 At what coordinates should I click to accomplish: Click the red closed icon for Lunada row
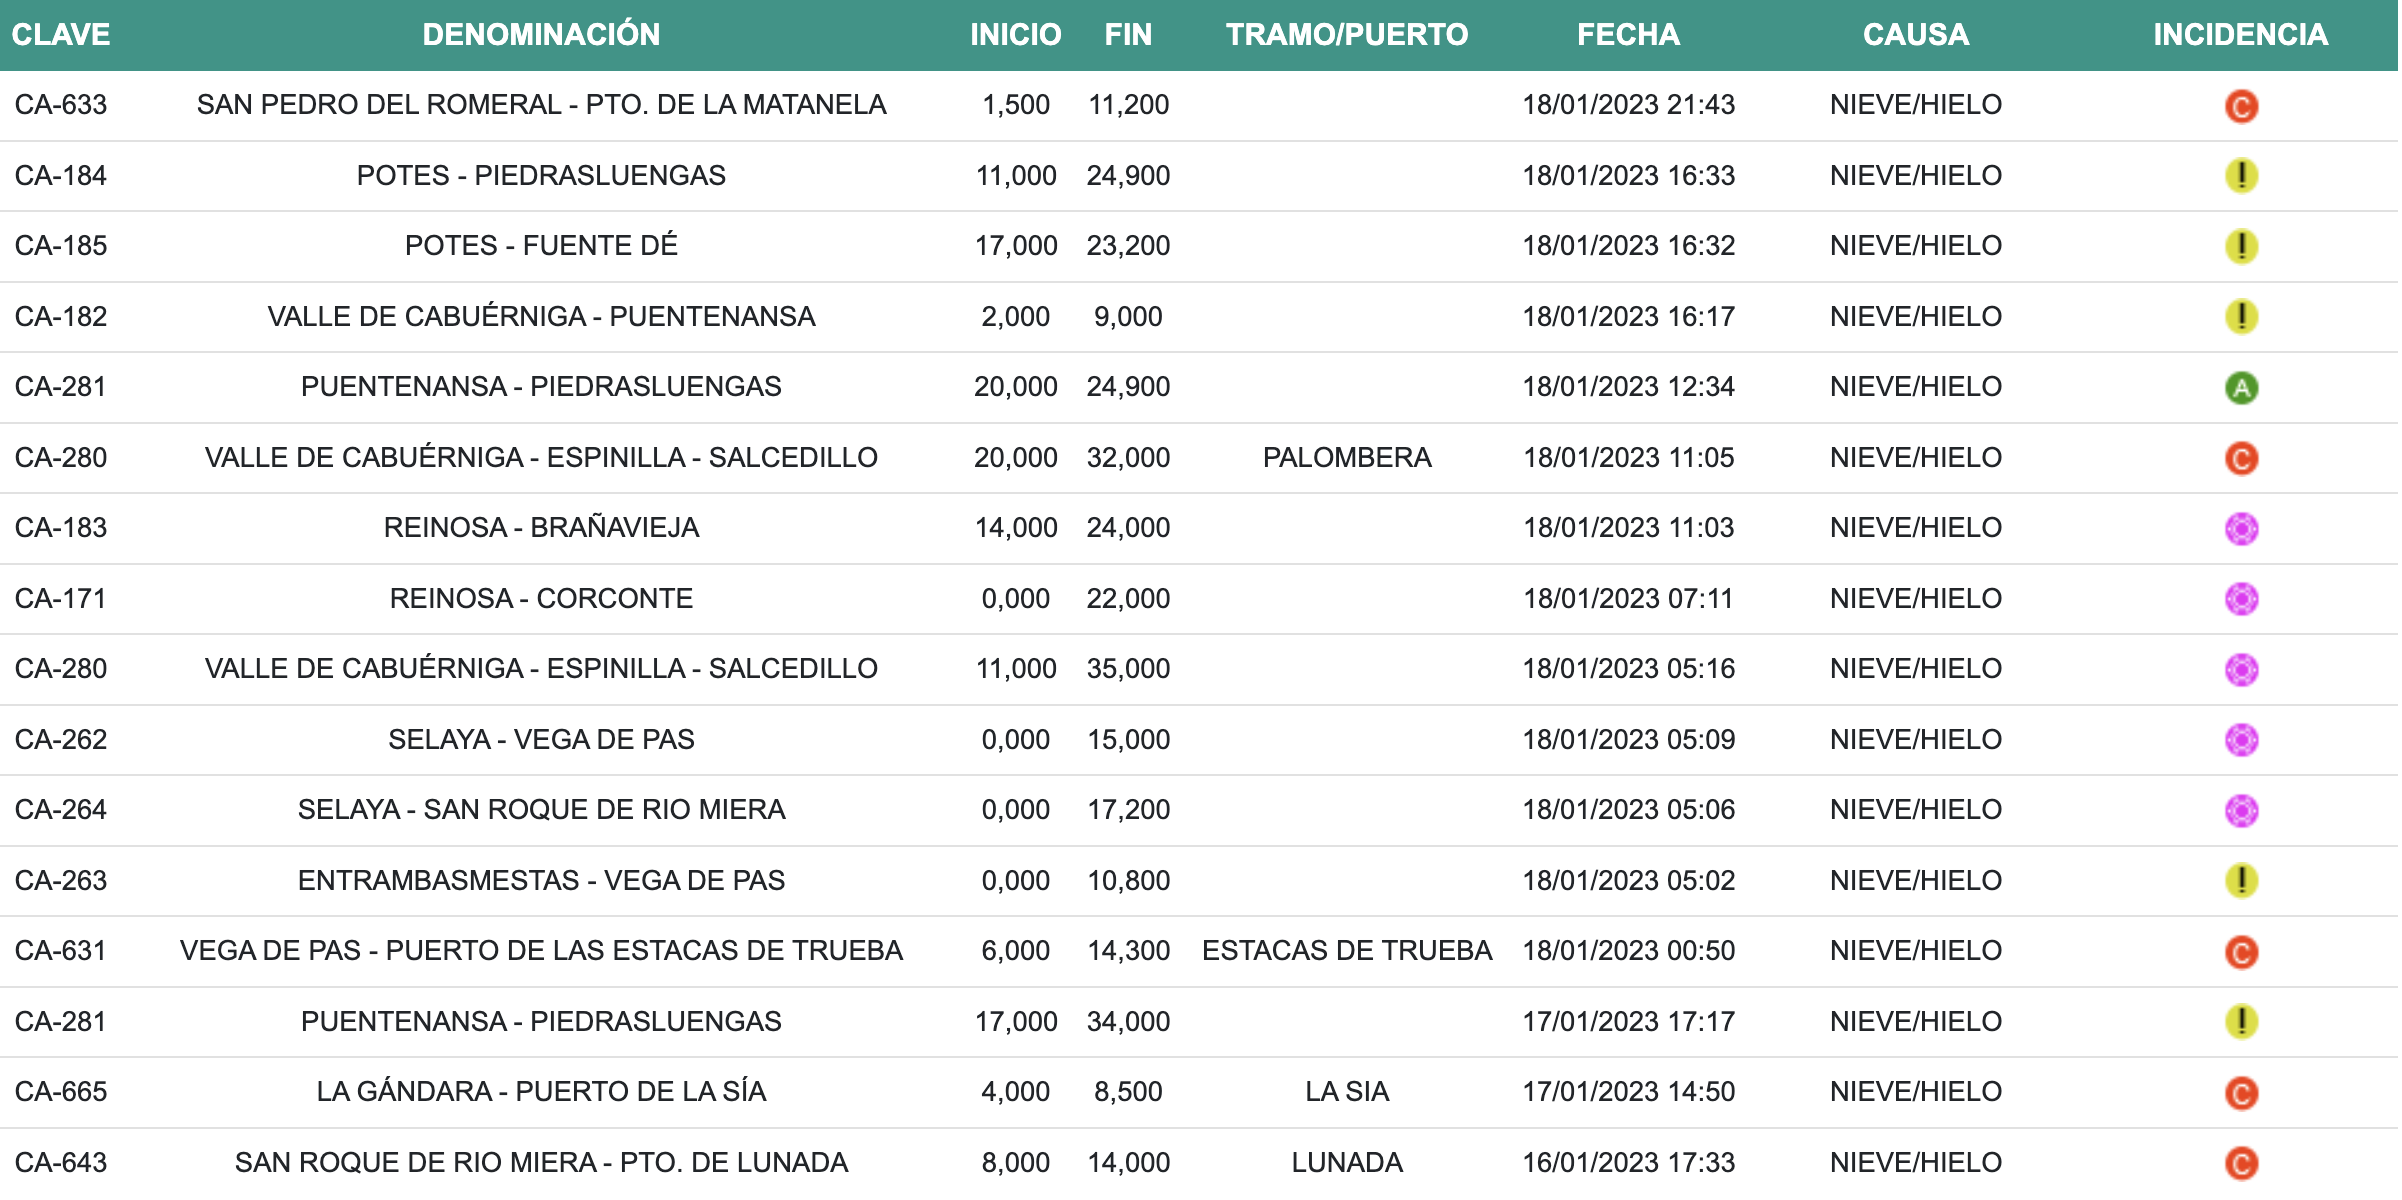click(x=2240, y=1163)
